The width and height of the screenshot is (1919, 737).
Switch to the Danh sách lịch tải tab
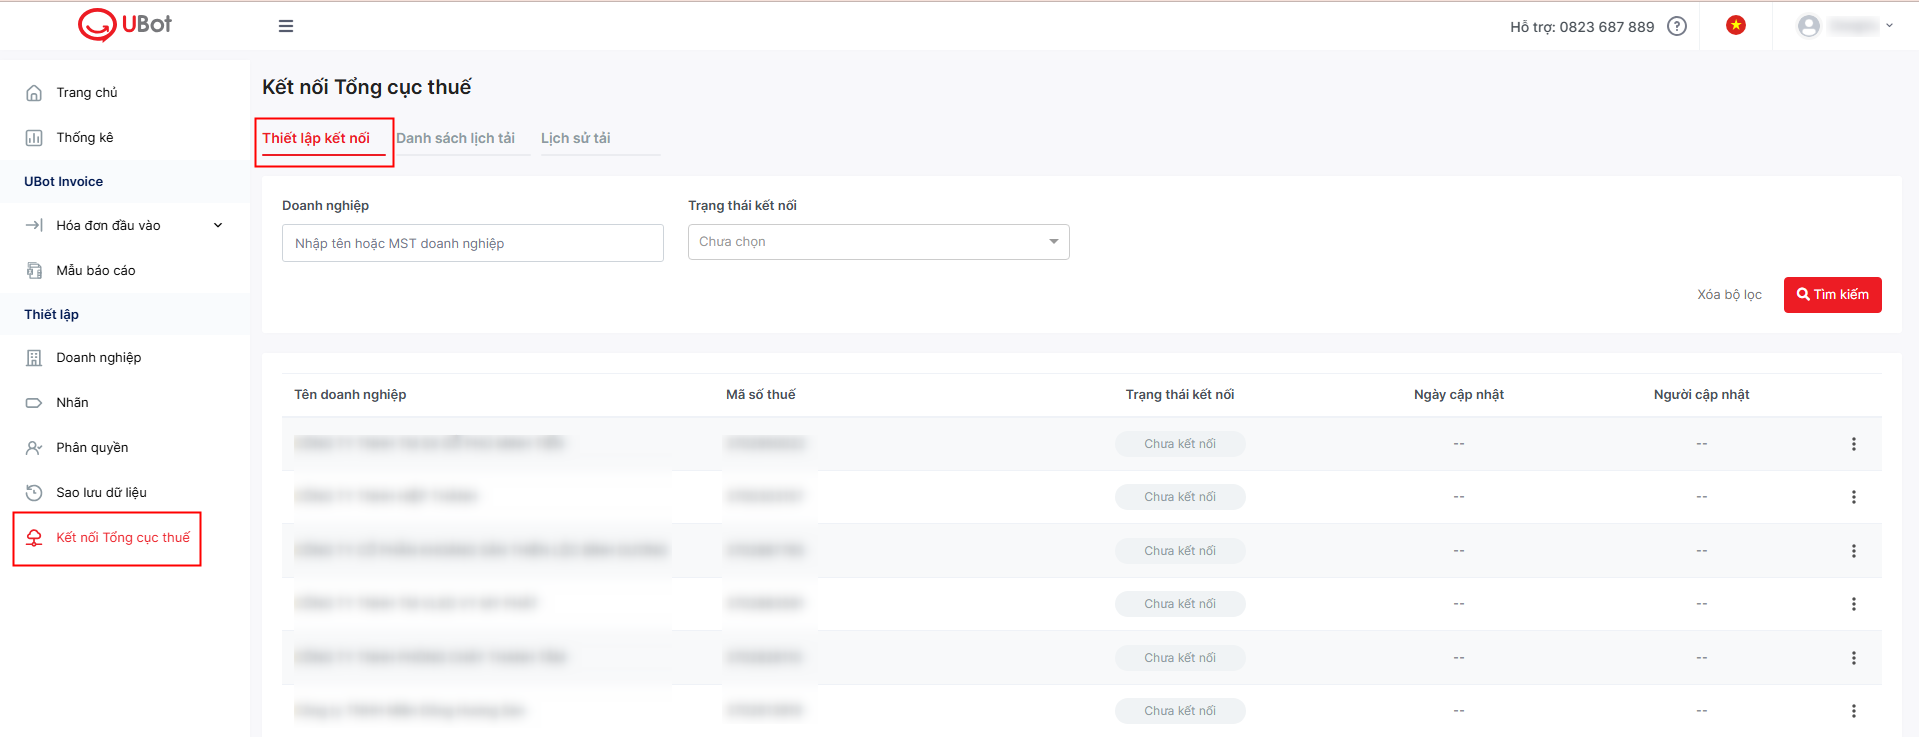[x=455, y=138]
